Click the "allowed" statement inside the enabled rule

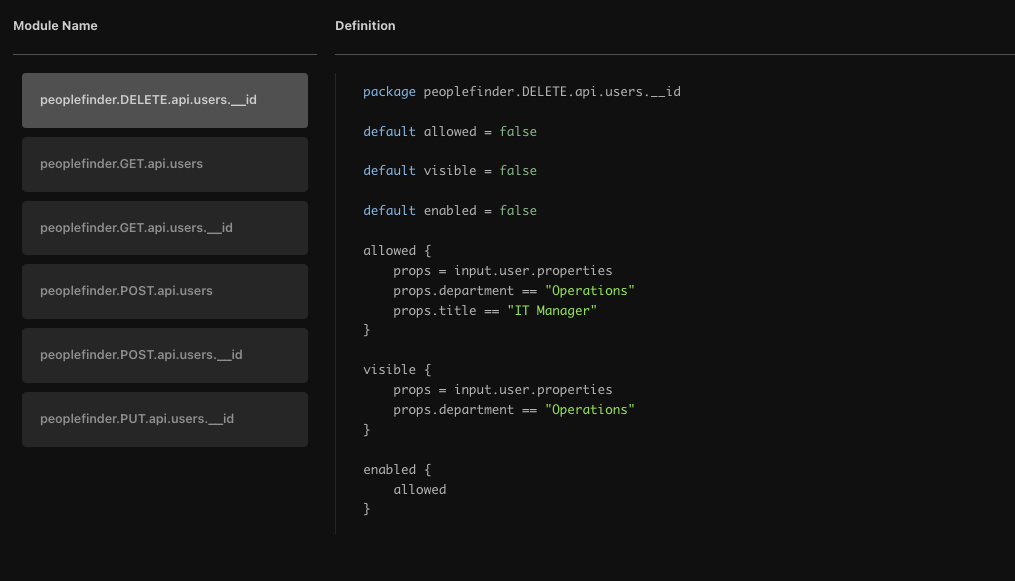419,490
